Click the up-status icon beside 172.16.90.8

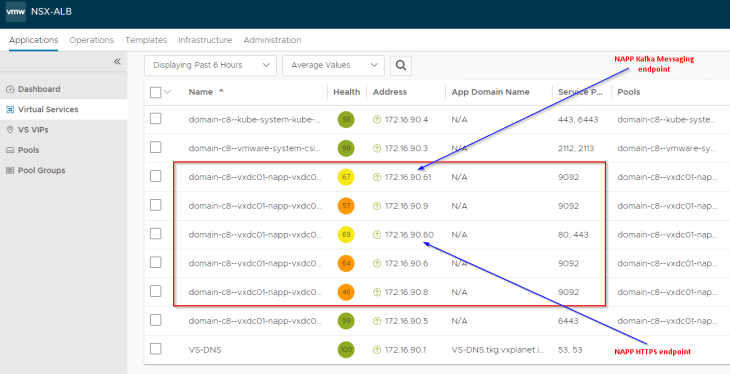point(377,292)
